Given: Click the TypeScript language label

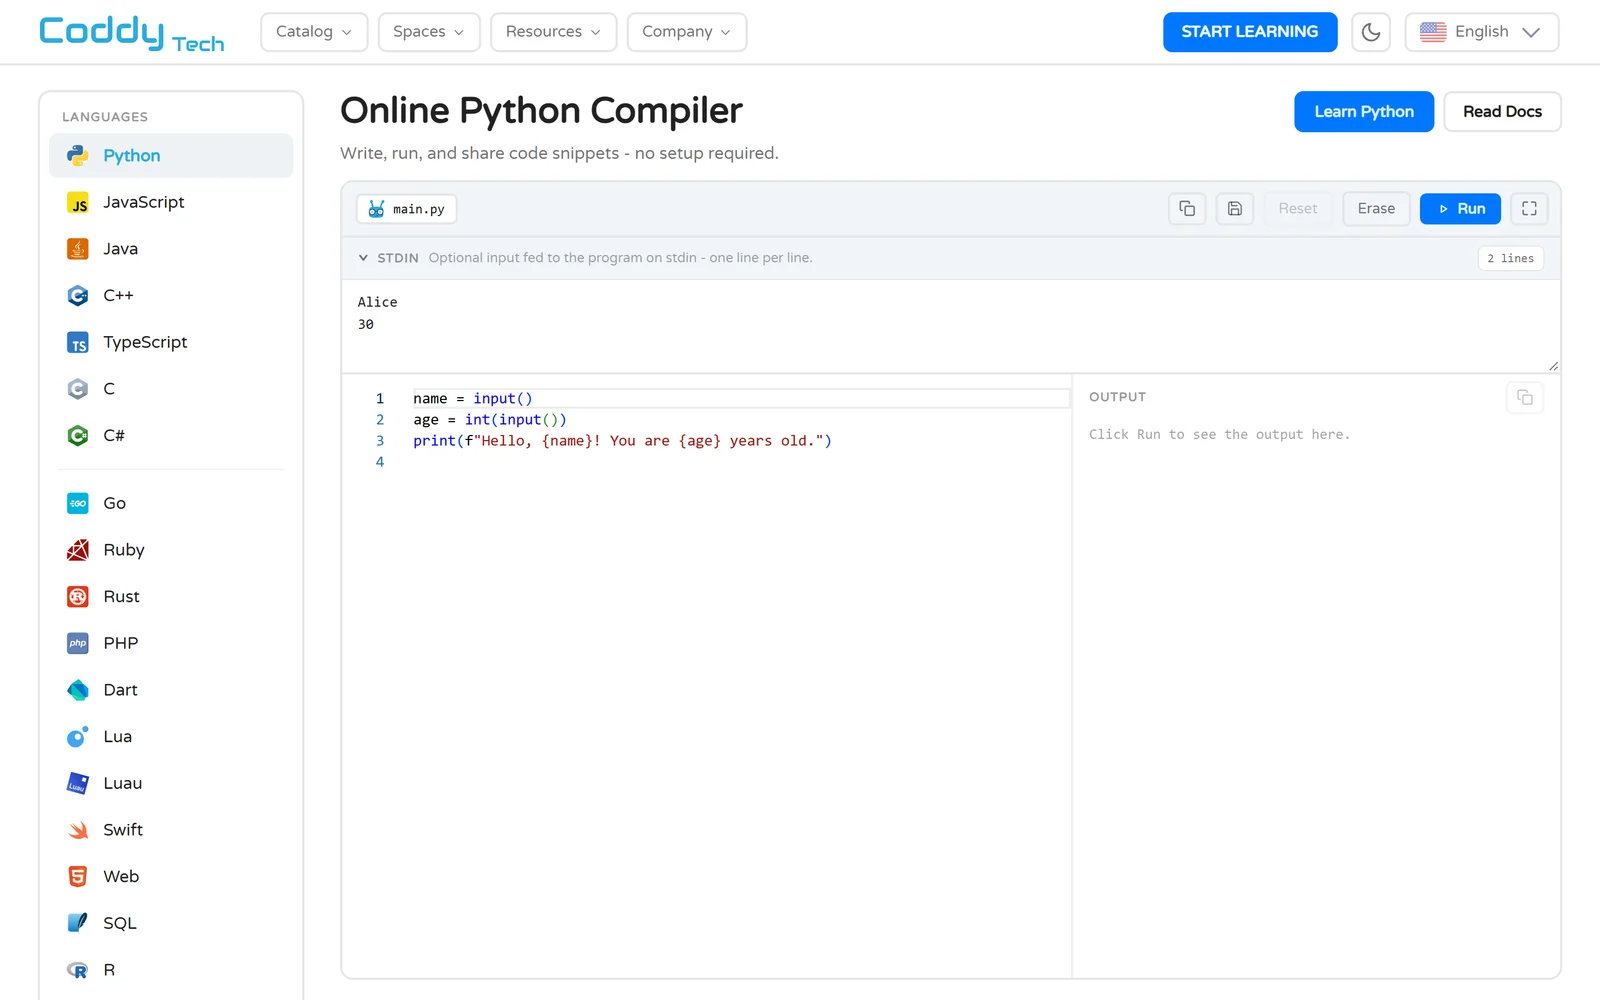Looking at the screenshot, I should (x=146, y=343).
